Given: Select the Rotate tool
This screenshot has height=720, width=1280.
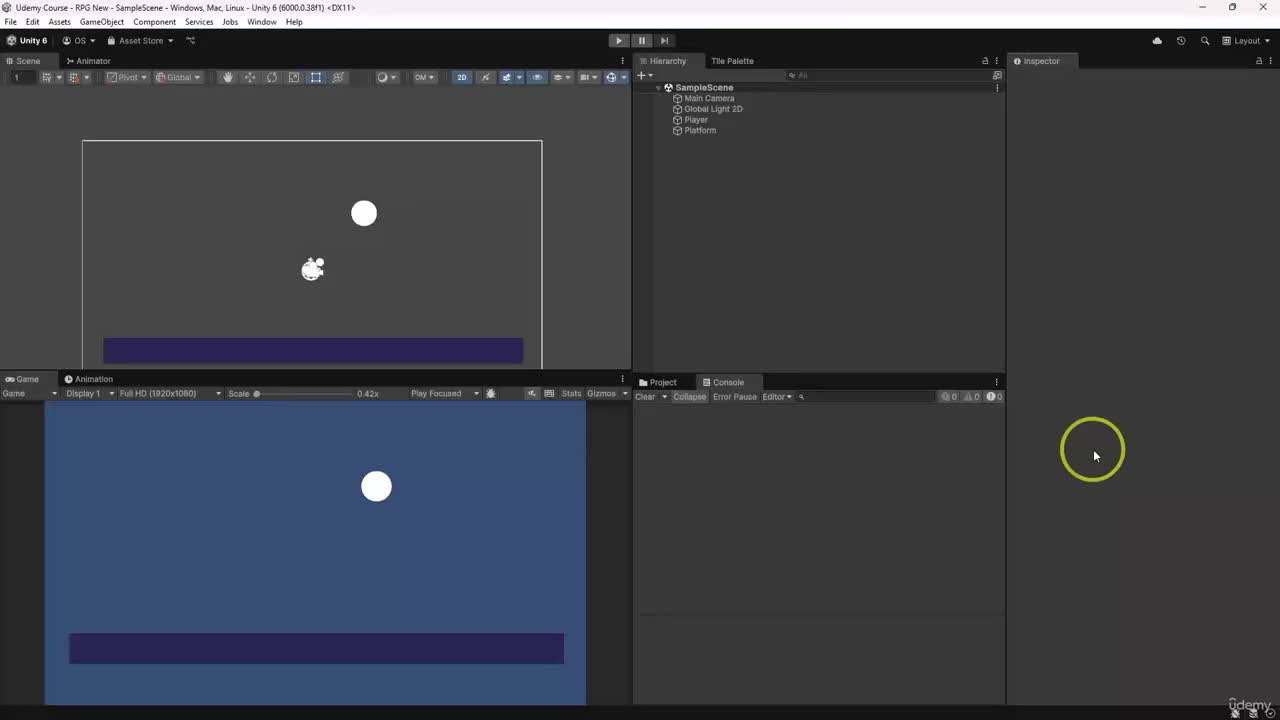Looking at the screenshot, I should [x=271, y=77].
